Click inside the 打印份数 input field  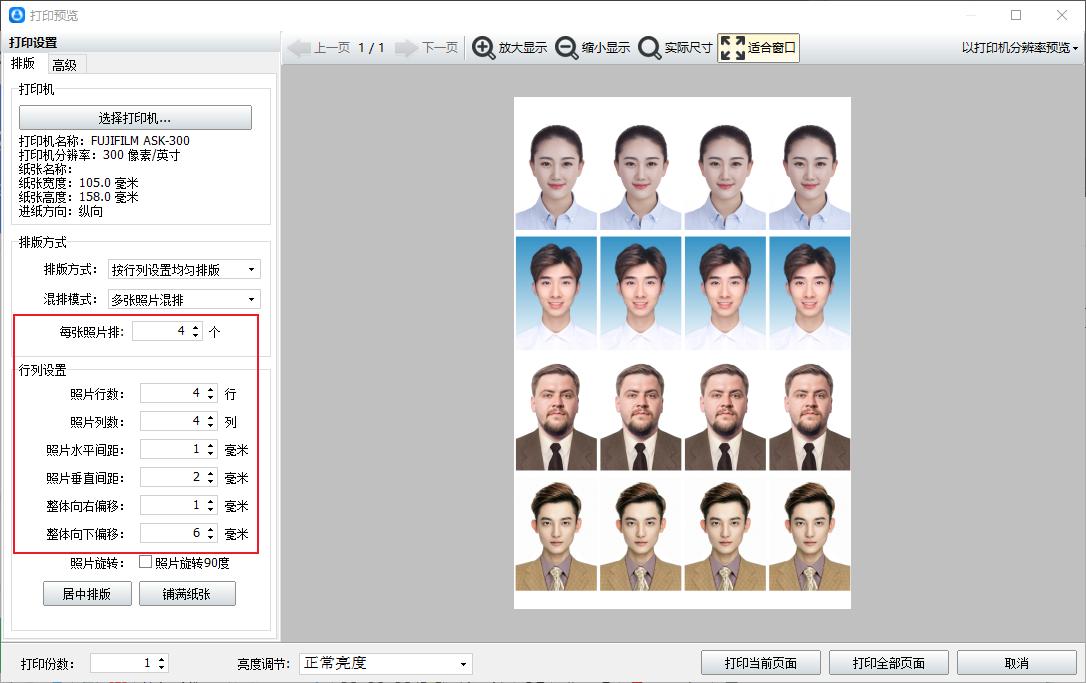[122, 661]
